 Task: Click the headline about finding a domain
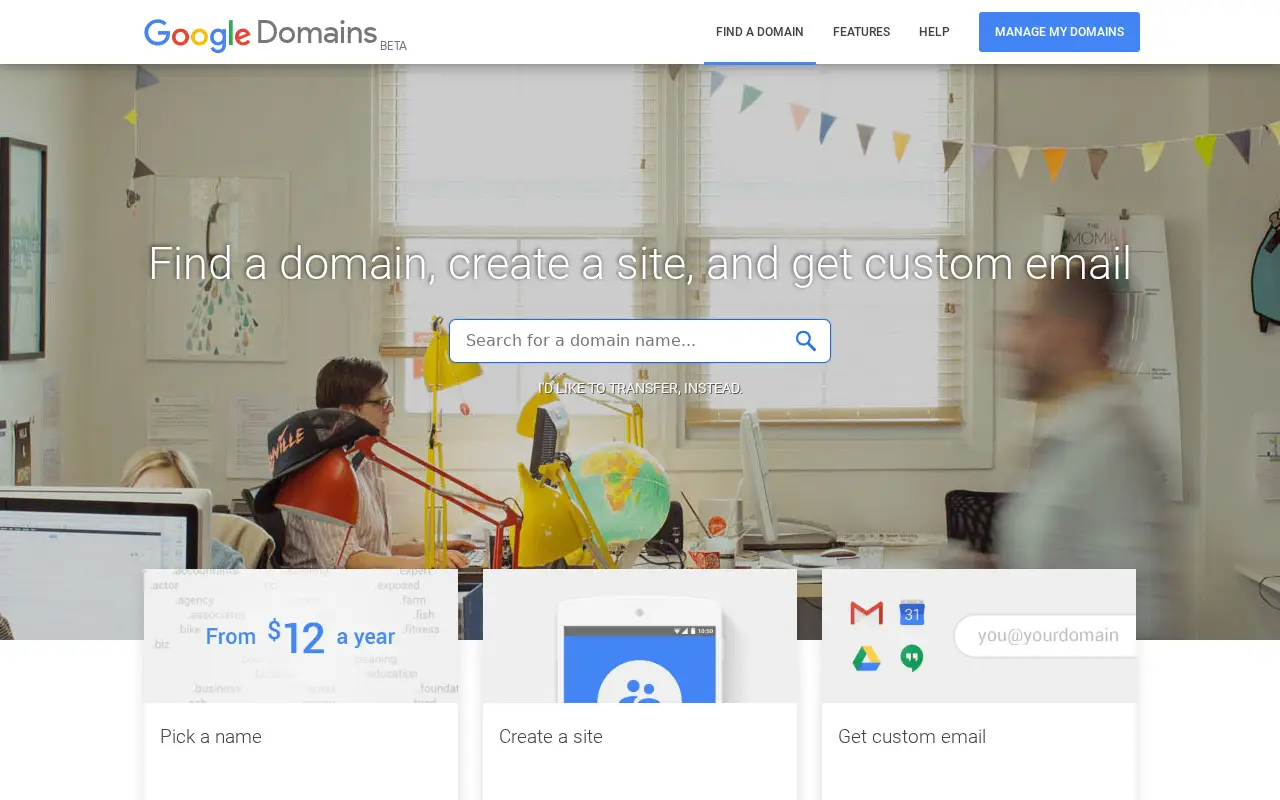(x=640, y=264)
